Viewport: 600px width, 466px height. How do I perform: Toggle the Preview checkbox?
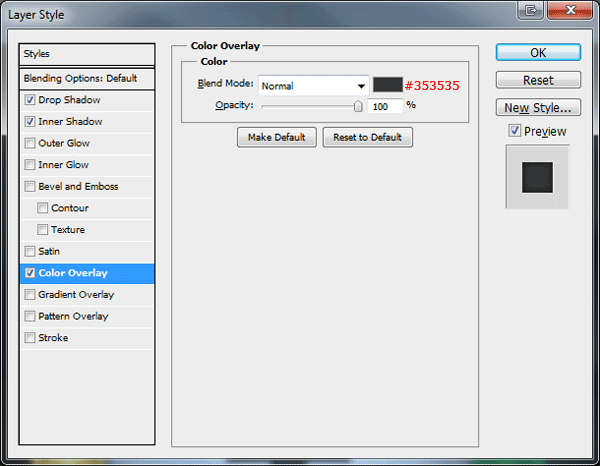point(515,131)
